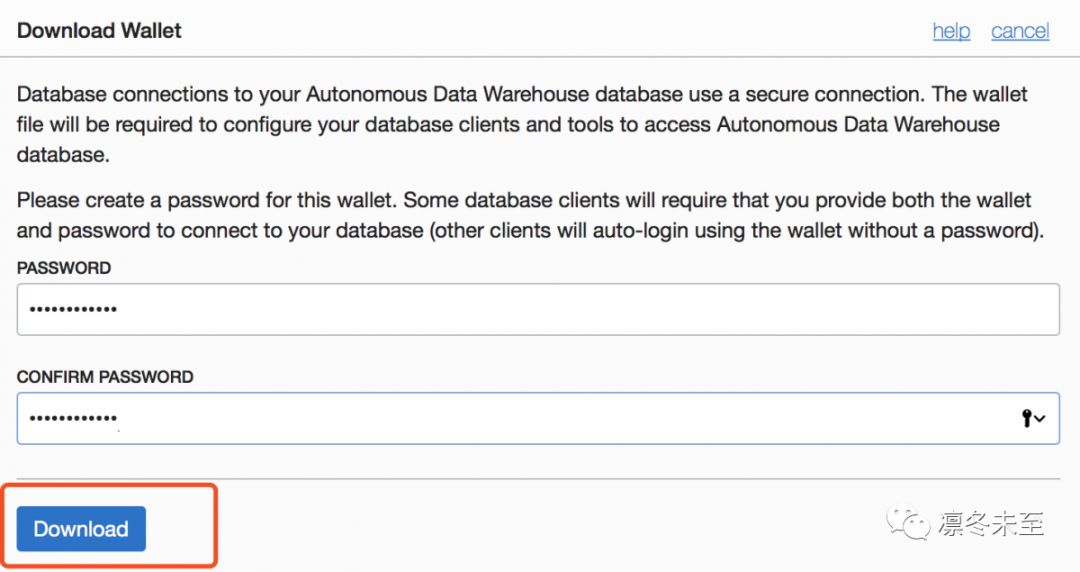Open the help link
This screenshot has height=572, width=1080.
[951, 31]
